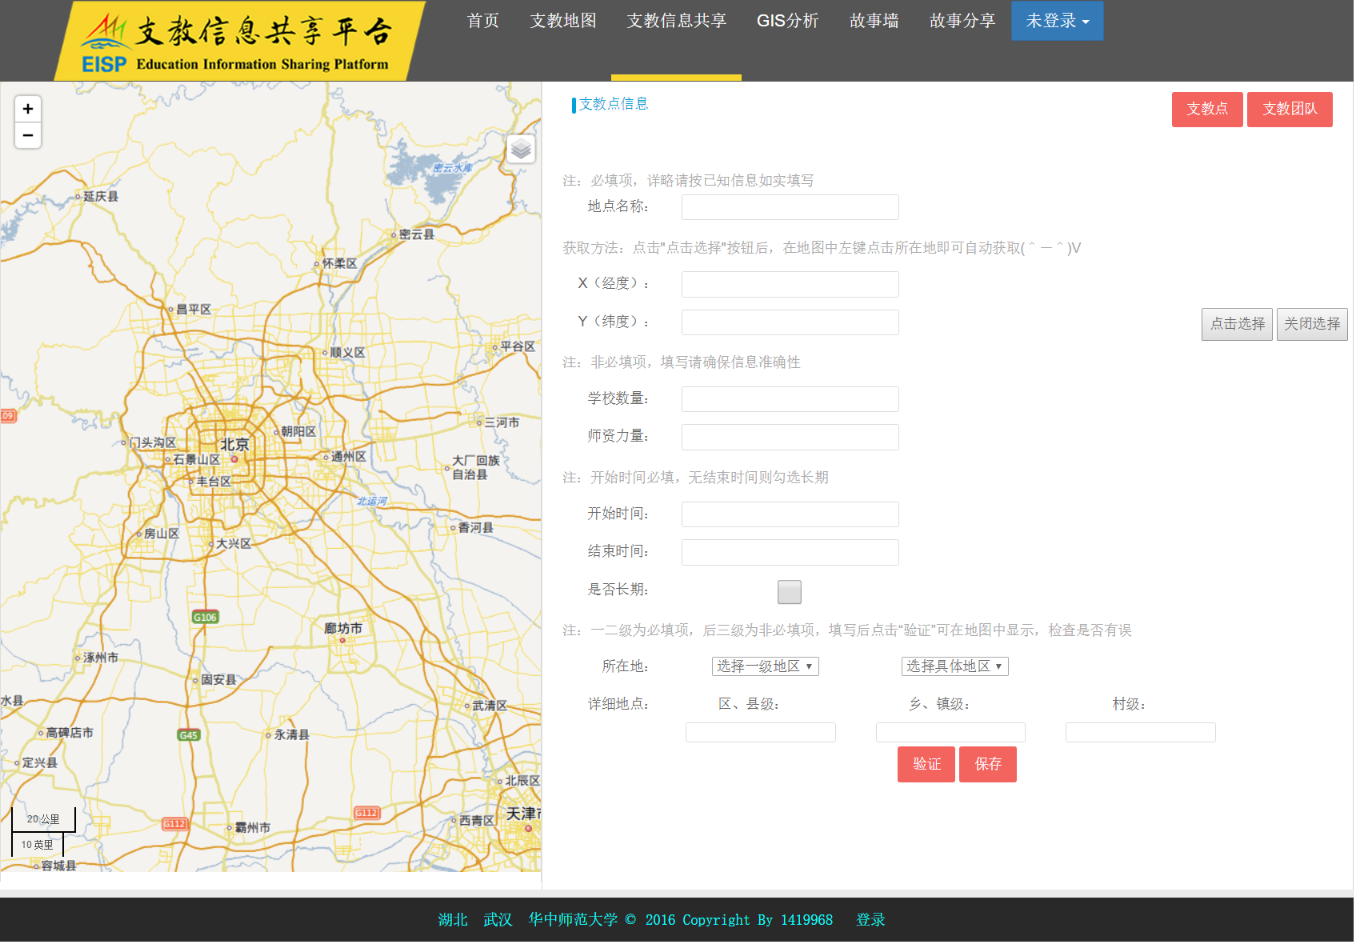Viewport: 1354px width, 942px height.
Task: Toggle the 是否长期 checkbox
Action: tap(789, 592)
